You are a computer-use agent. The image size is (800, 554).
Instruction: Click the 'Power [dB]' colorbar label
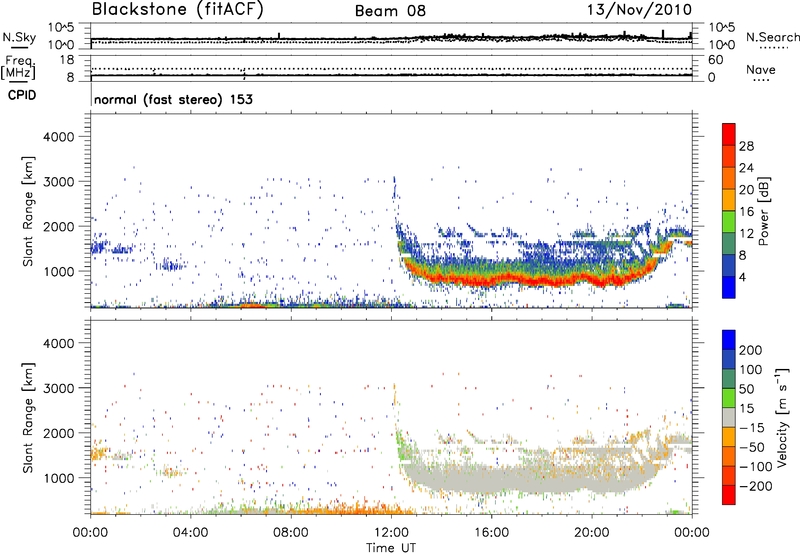[x=764, y=211]
